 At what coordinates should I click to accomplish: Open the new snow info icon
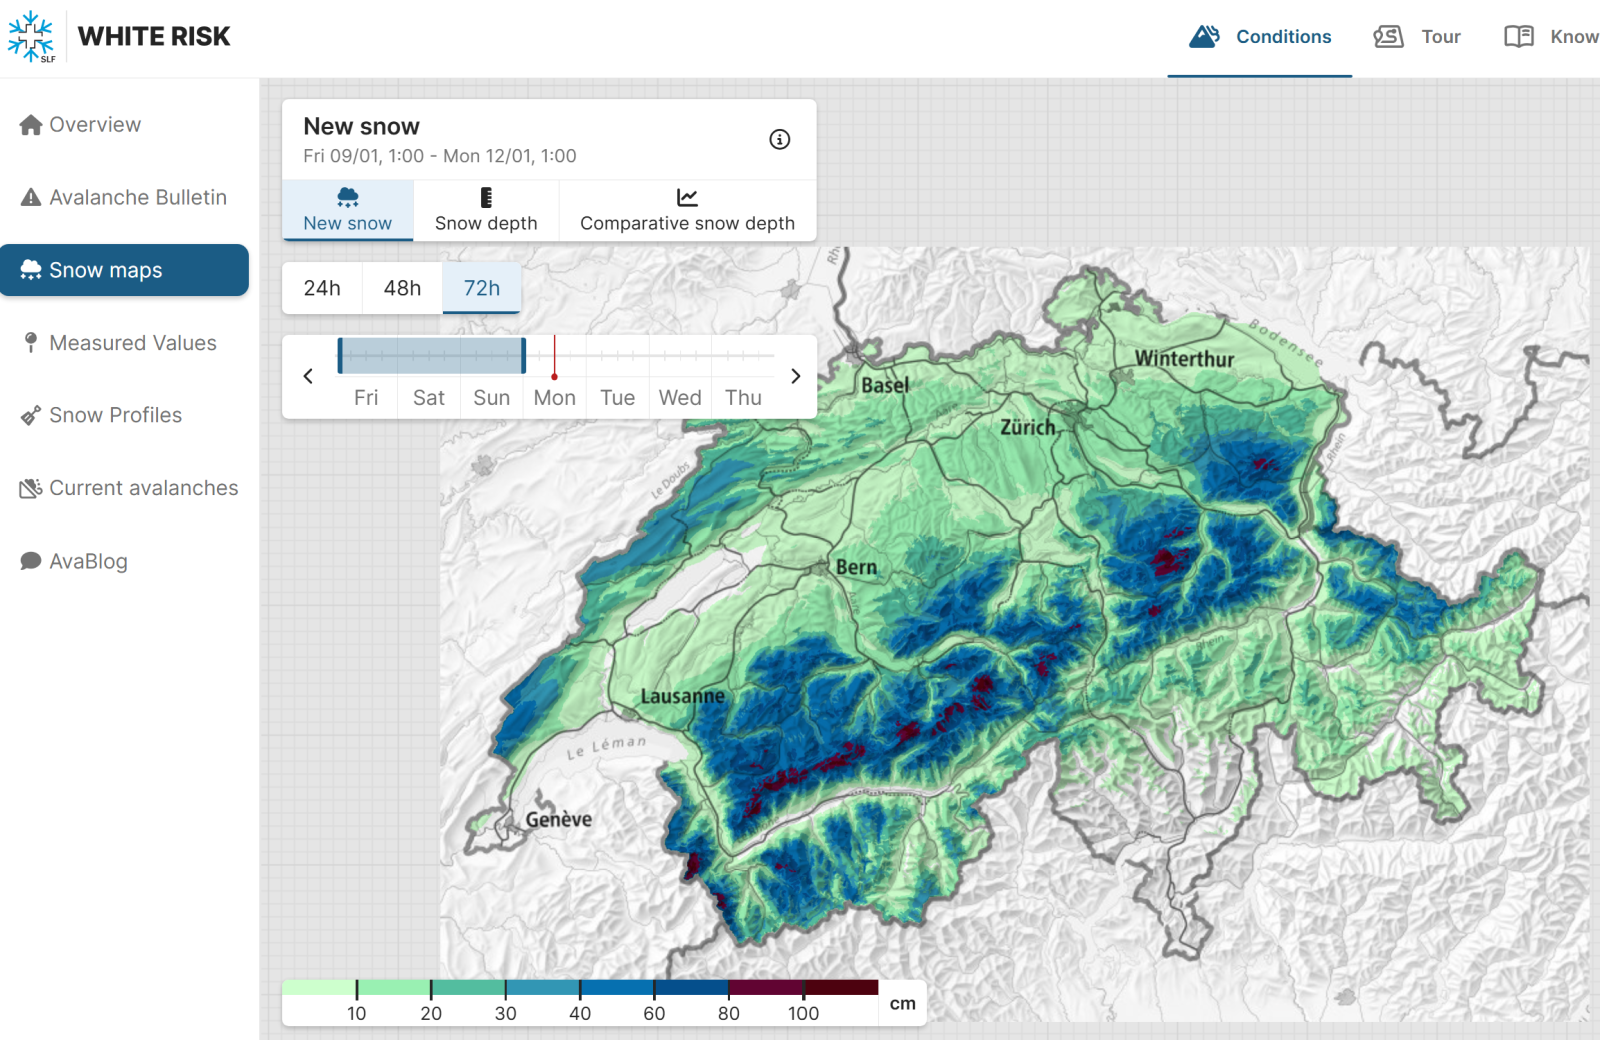tap(779, 140)
